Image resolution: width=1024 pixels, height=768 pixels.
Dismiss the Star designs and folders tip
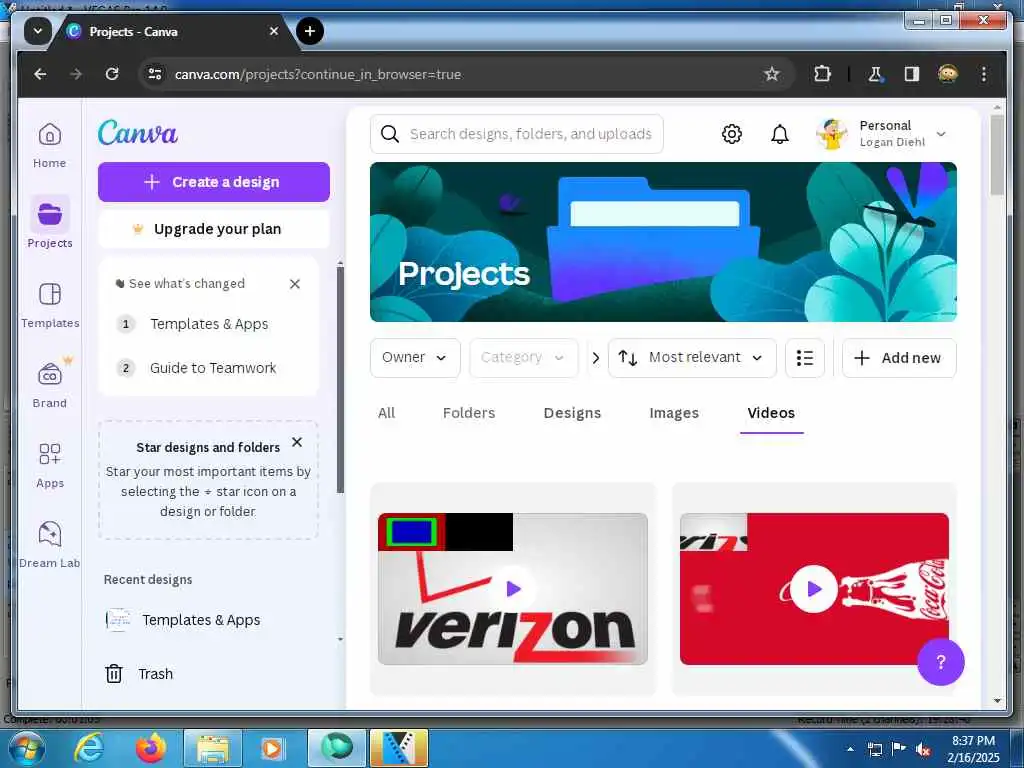pos(296,442)
